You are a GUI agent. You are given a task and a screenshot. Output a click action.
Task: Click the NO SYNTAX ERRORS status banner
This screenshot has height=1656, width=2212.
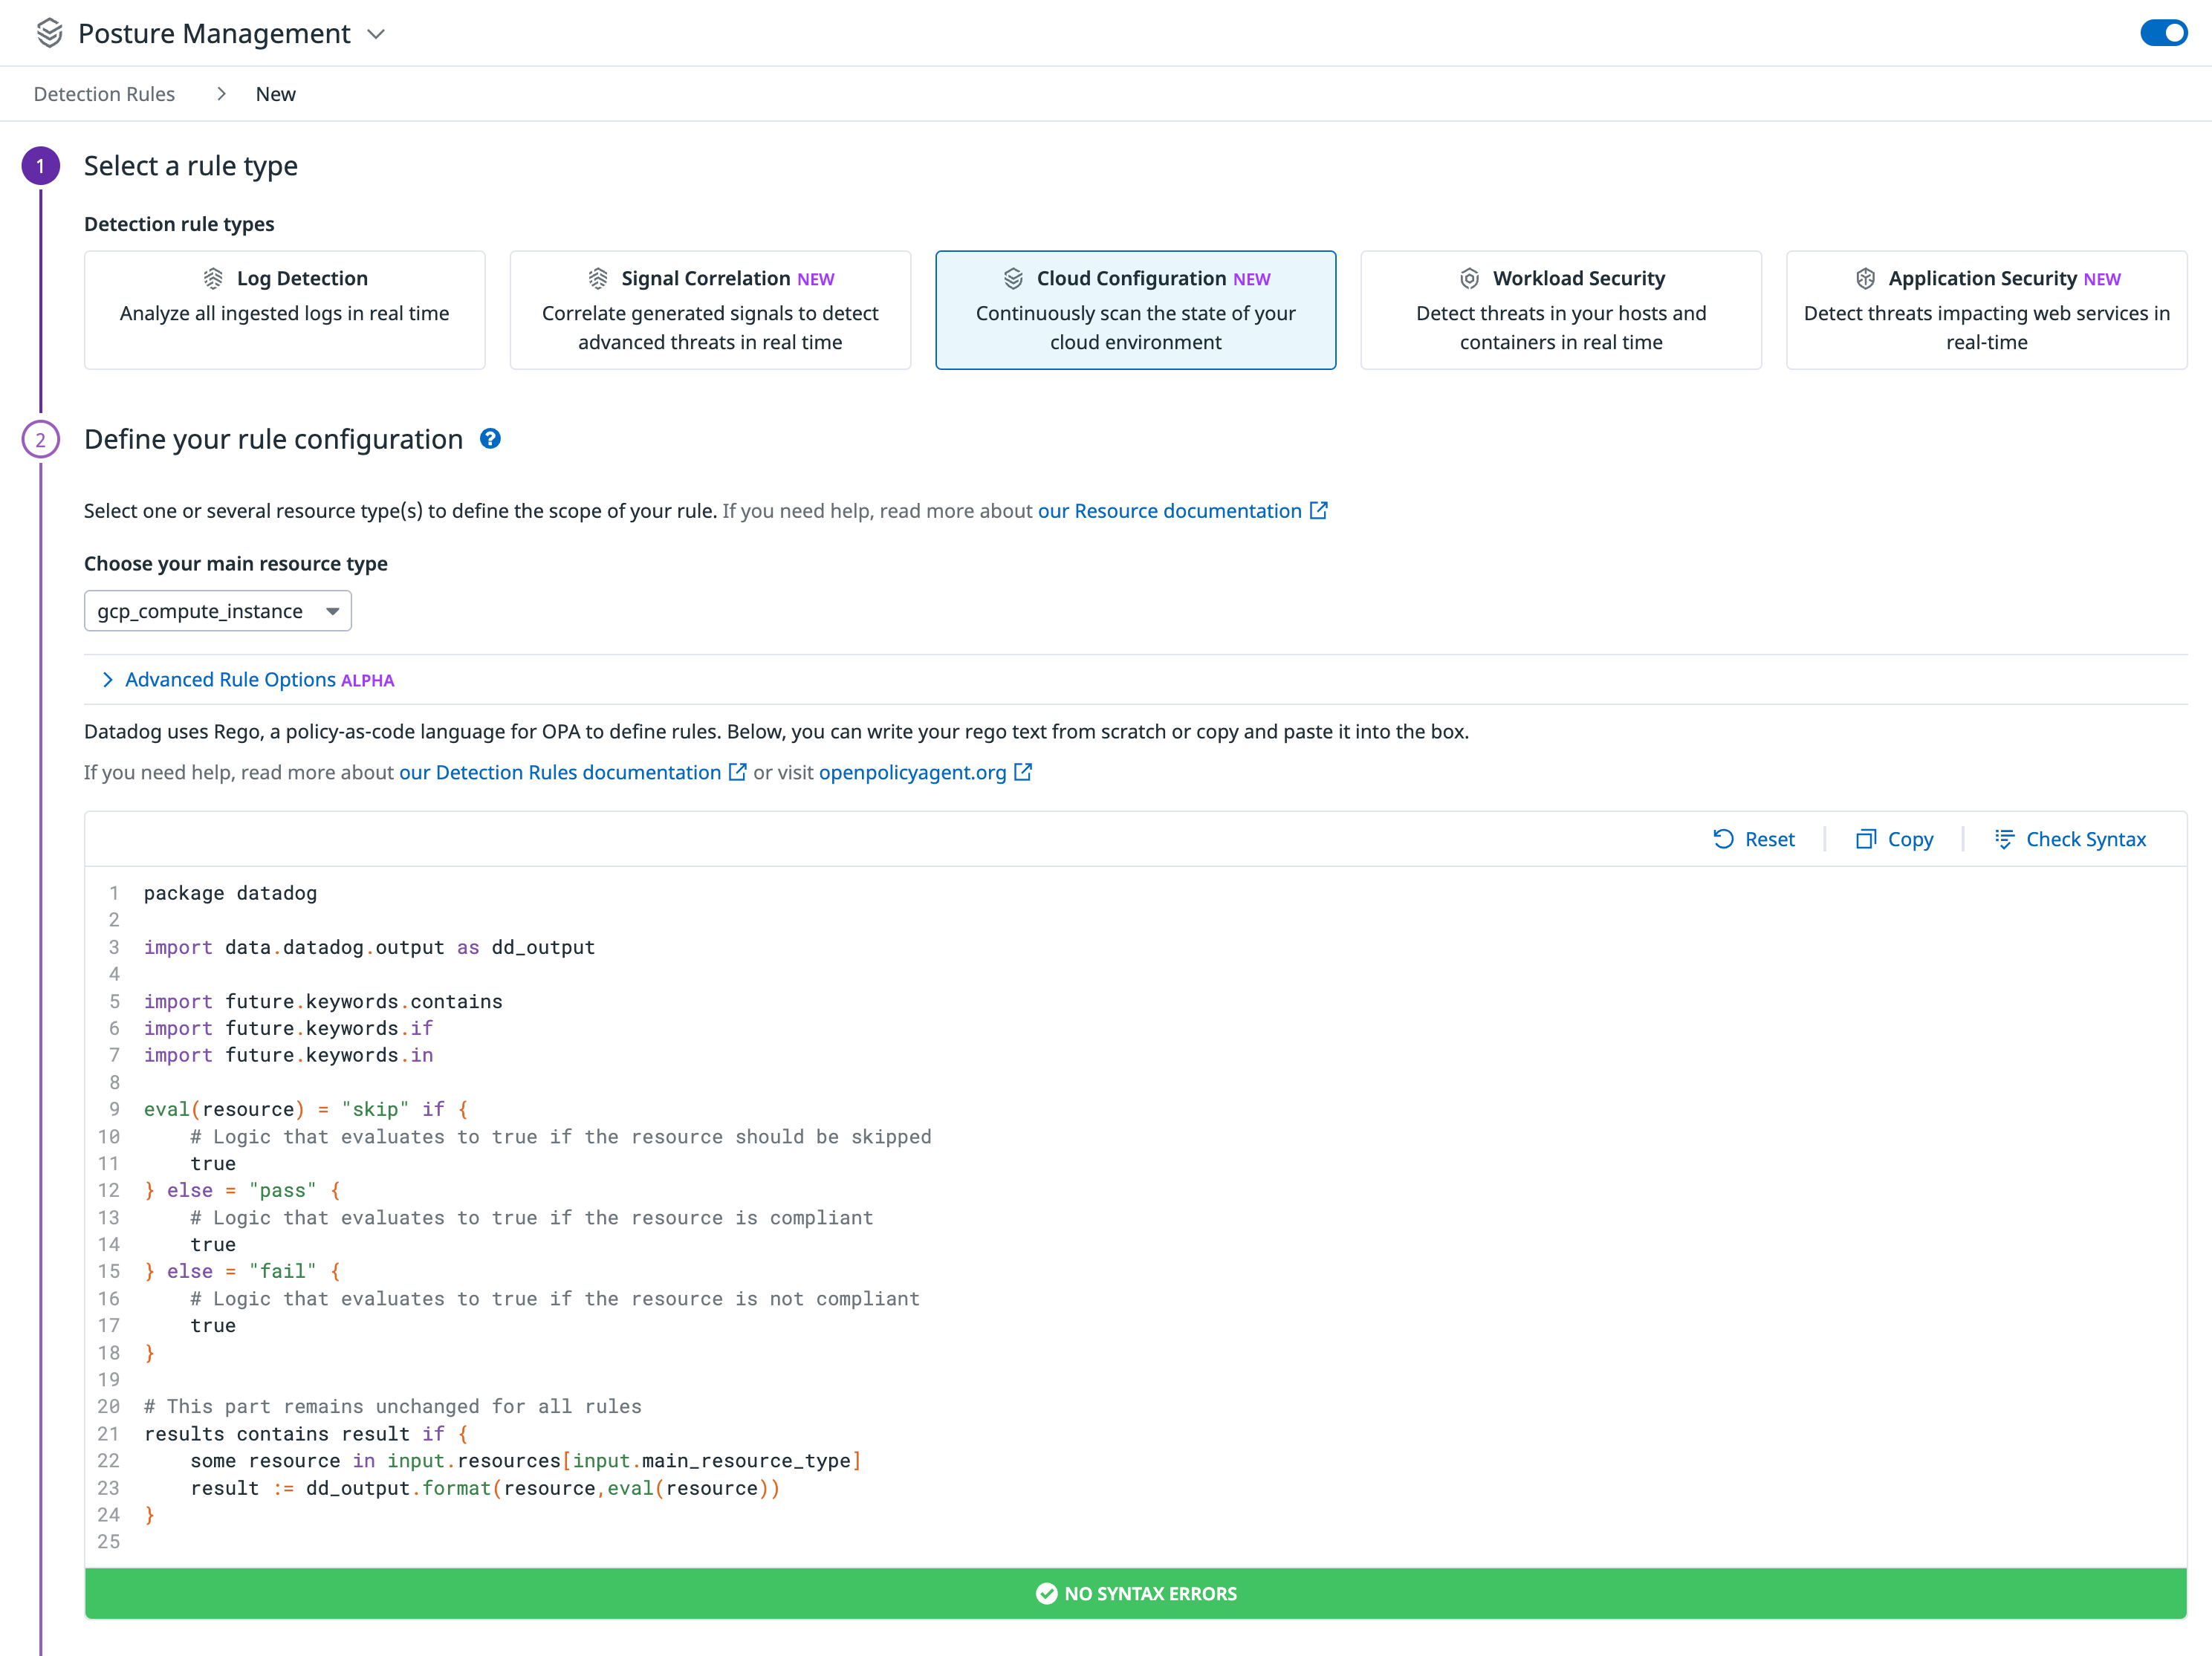pos(1135,1593)
